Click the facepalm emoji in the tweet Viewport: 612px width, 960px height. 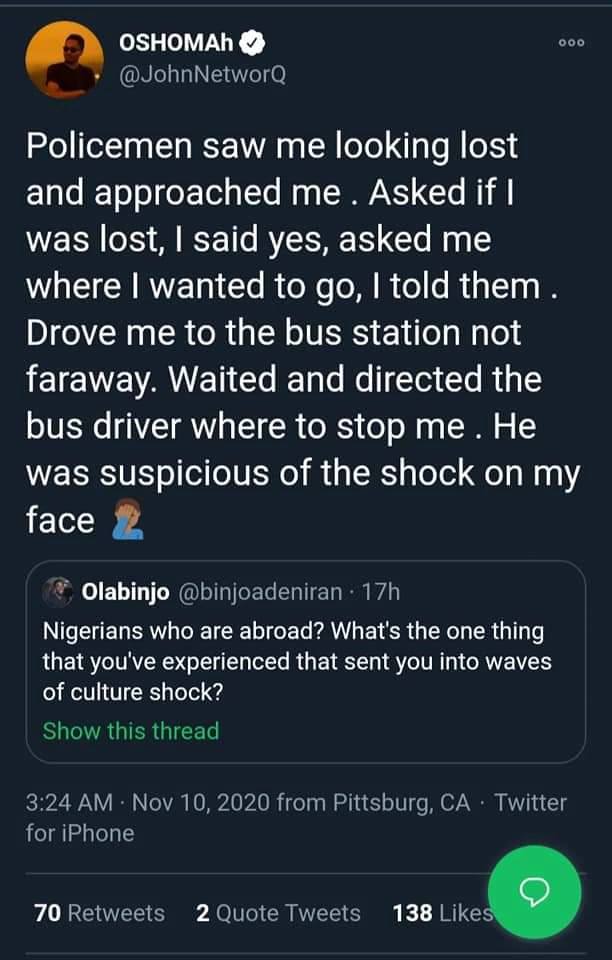[x=127, y=520]
